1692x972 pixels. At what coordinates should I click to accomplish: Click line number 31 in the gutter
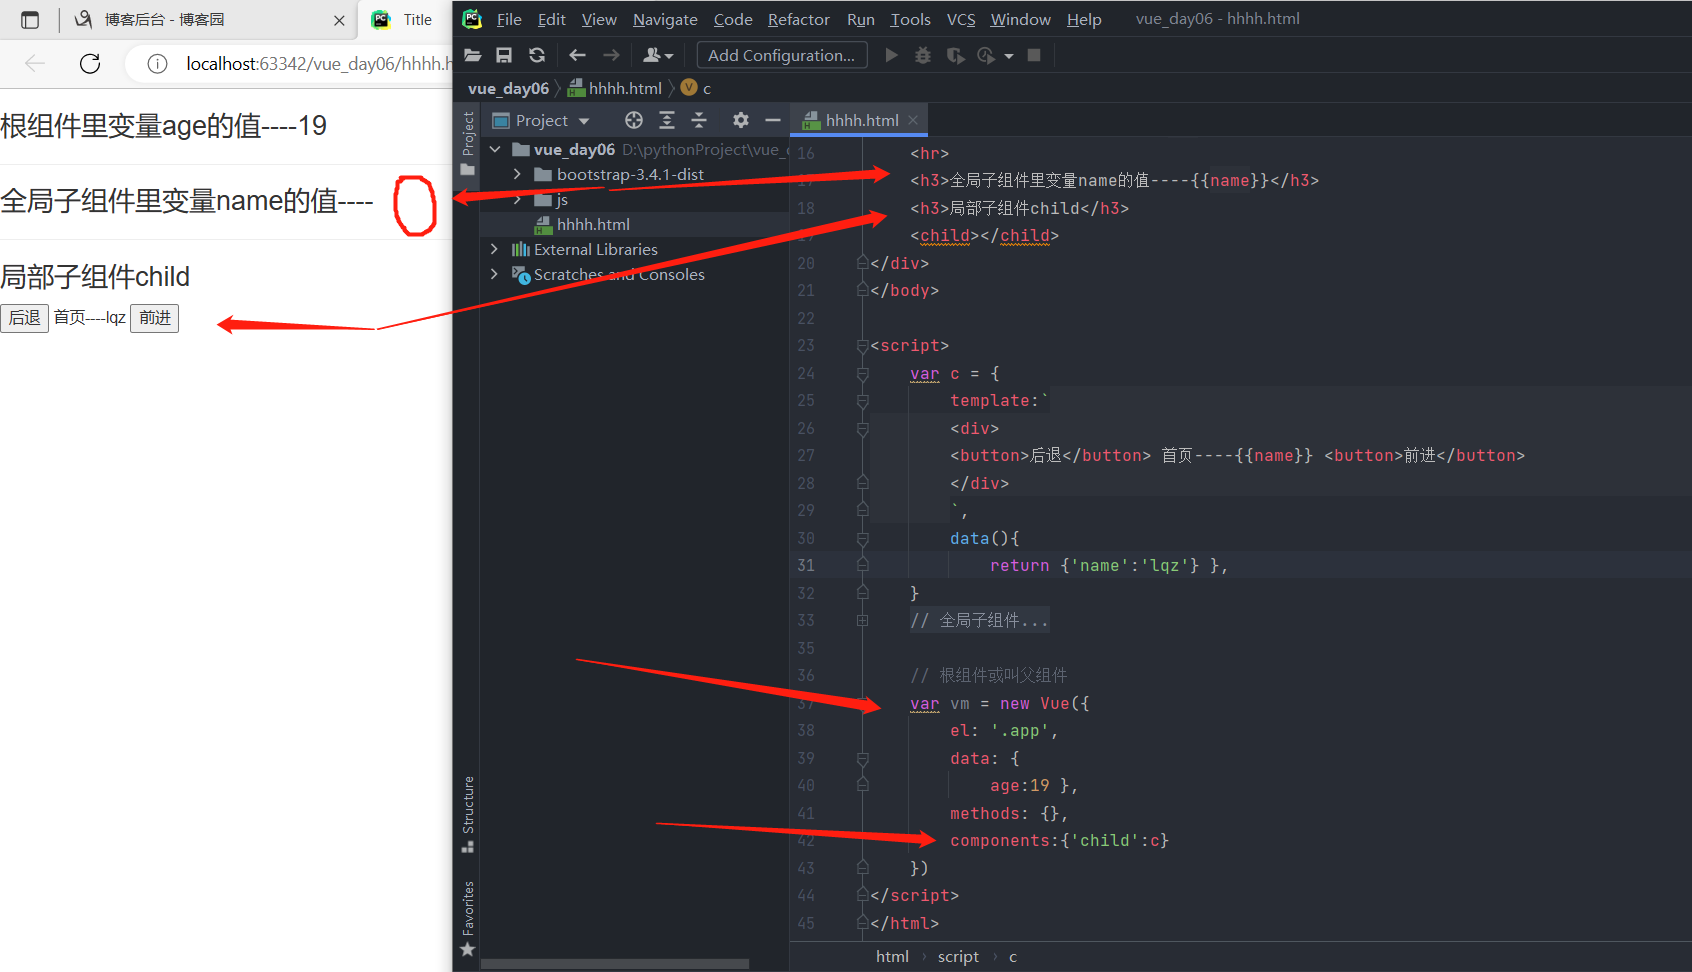[x=806, y=565]
